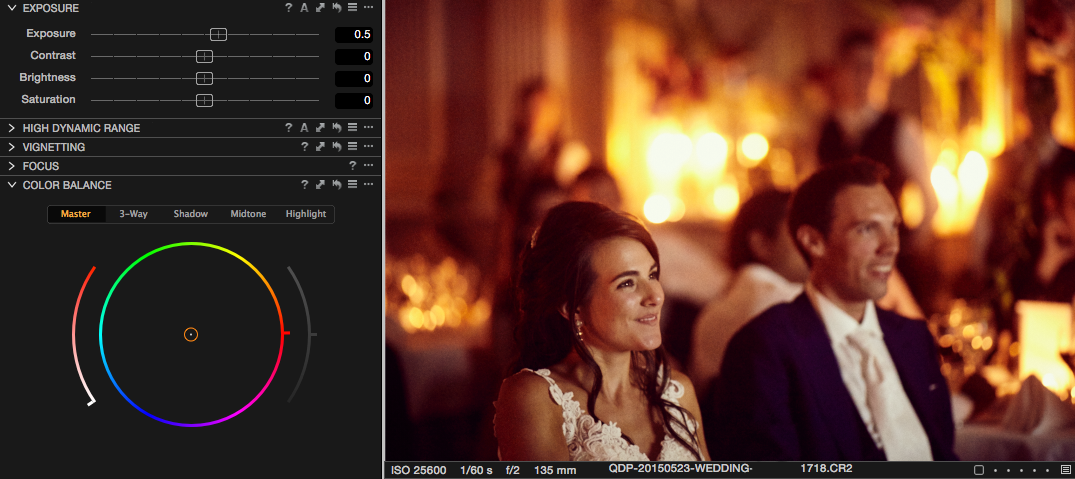Click the f/2 aperture readout
This screenshot has width=1075, height=479.
pos(513,470)
